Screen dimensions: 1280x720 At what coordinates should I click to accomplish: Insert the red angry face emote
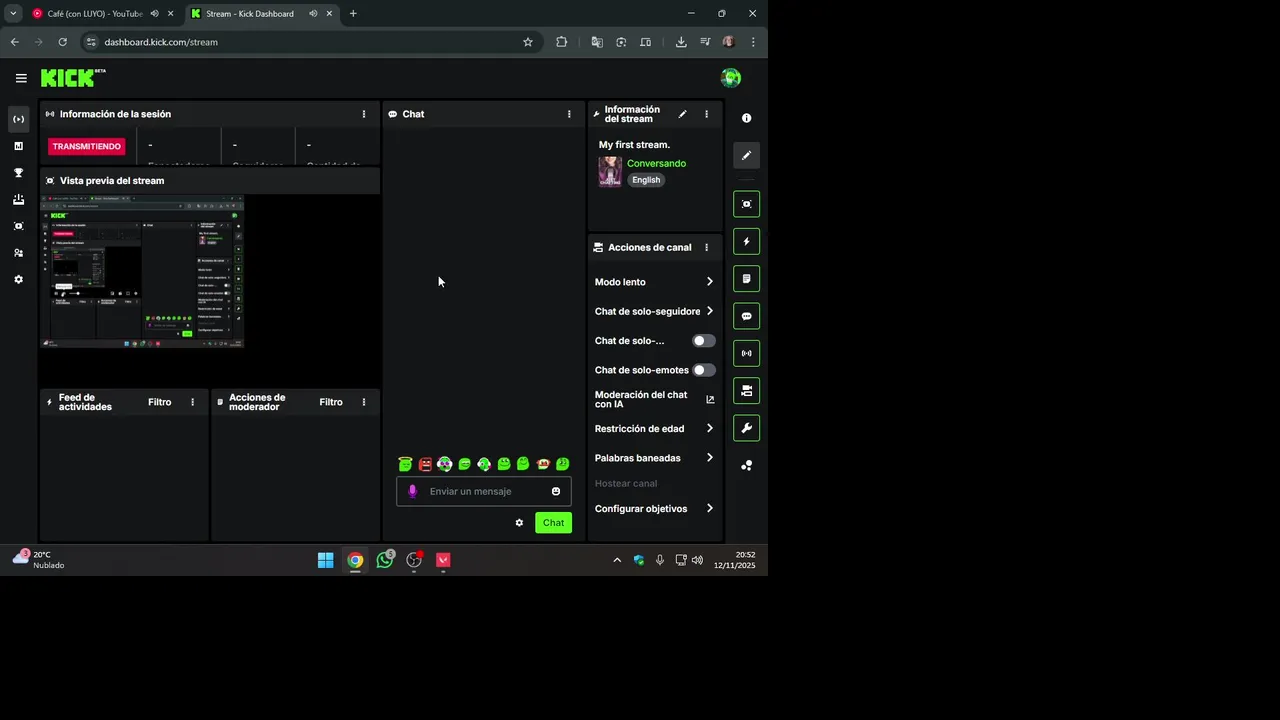tap(425, 464)
